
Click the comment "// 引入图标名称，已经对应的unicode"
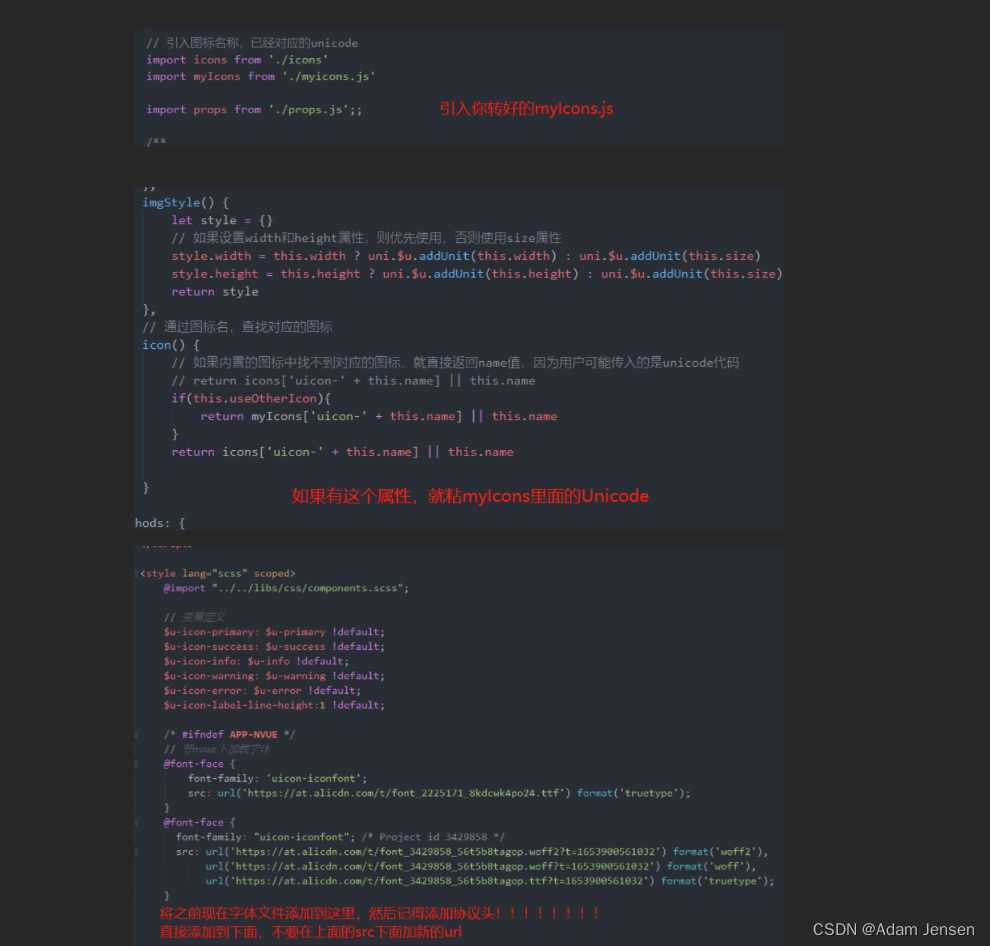click(x=252, y=43)
